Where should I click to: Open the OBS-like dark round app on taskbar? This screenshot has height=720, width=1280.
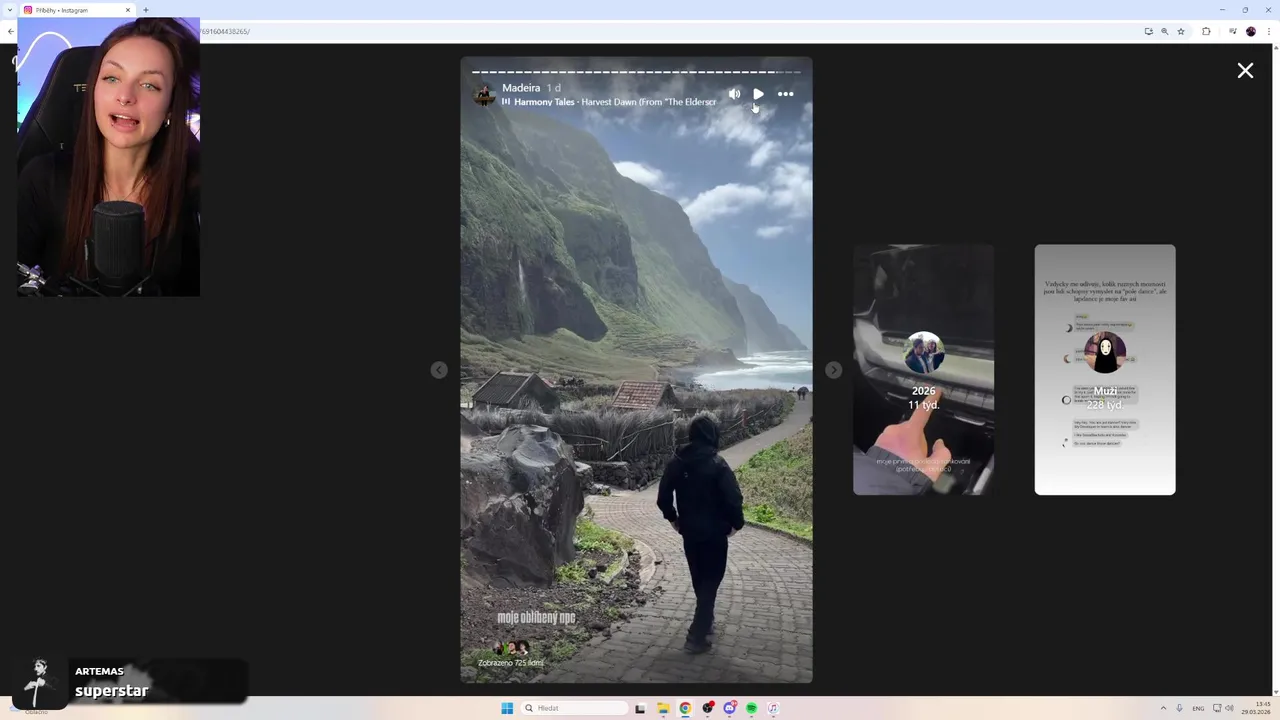[x=708, y=708]
